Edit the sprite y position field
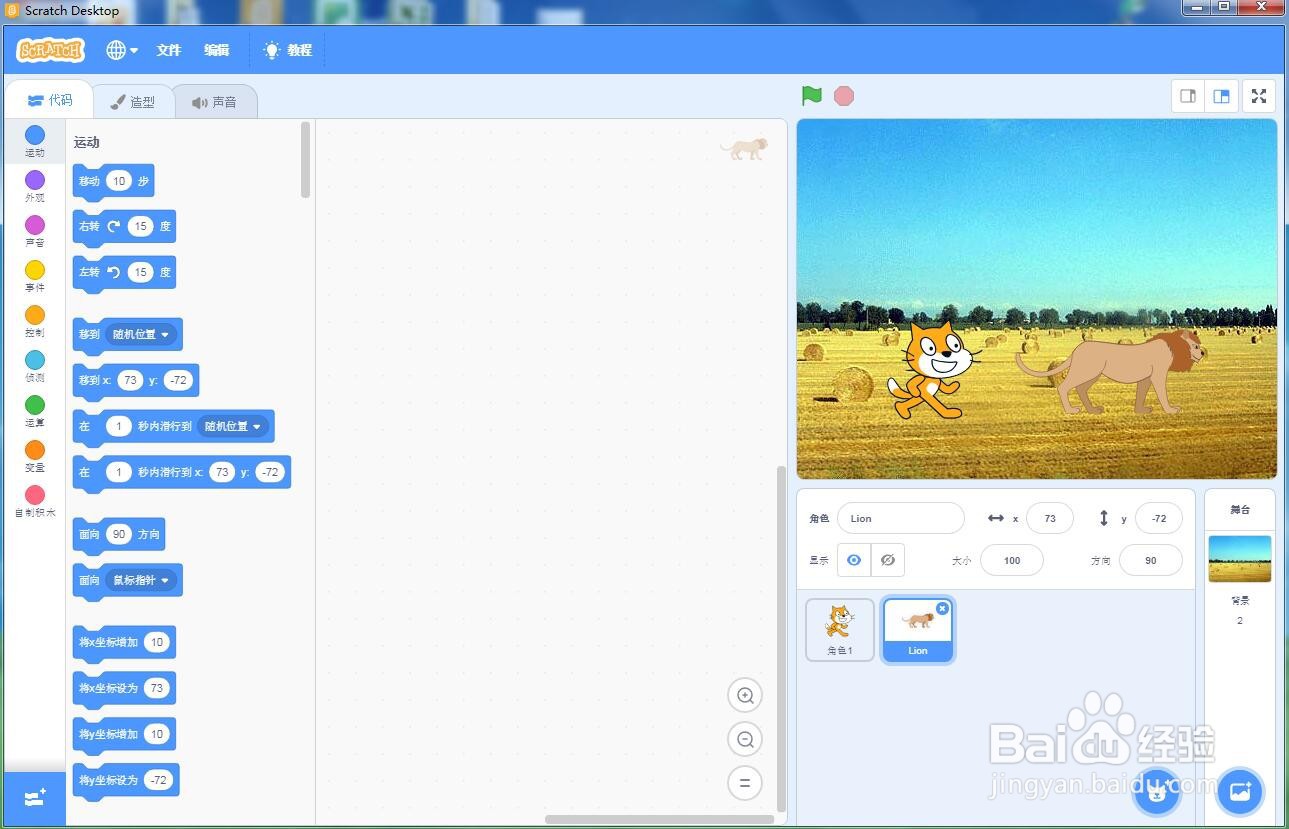Screen dimensions: 1289x829 [x=1159, y=518]
